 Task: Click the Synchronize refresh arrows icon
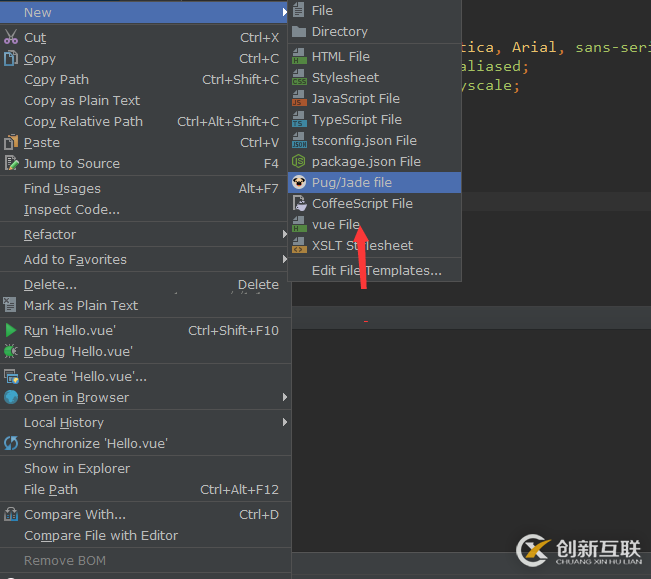click(x=11, y=443)
